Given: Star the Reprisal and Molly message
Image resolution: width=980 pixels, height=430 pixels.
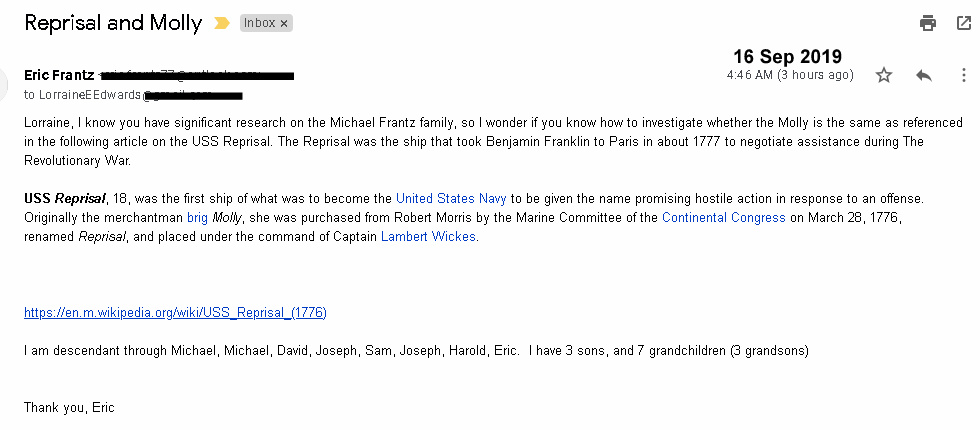Looking at the screenshot, I should [884, 75].
